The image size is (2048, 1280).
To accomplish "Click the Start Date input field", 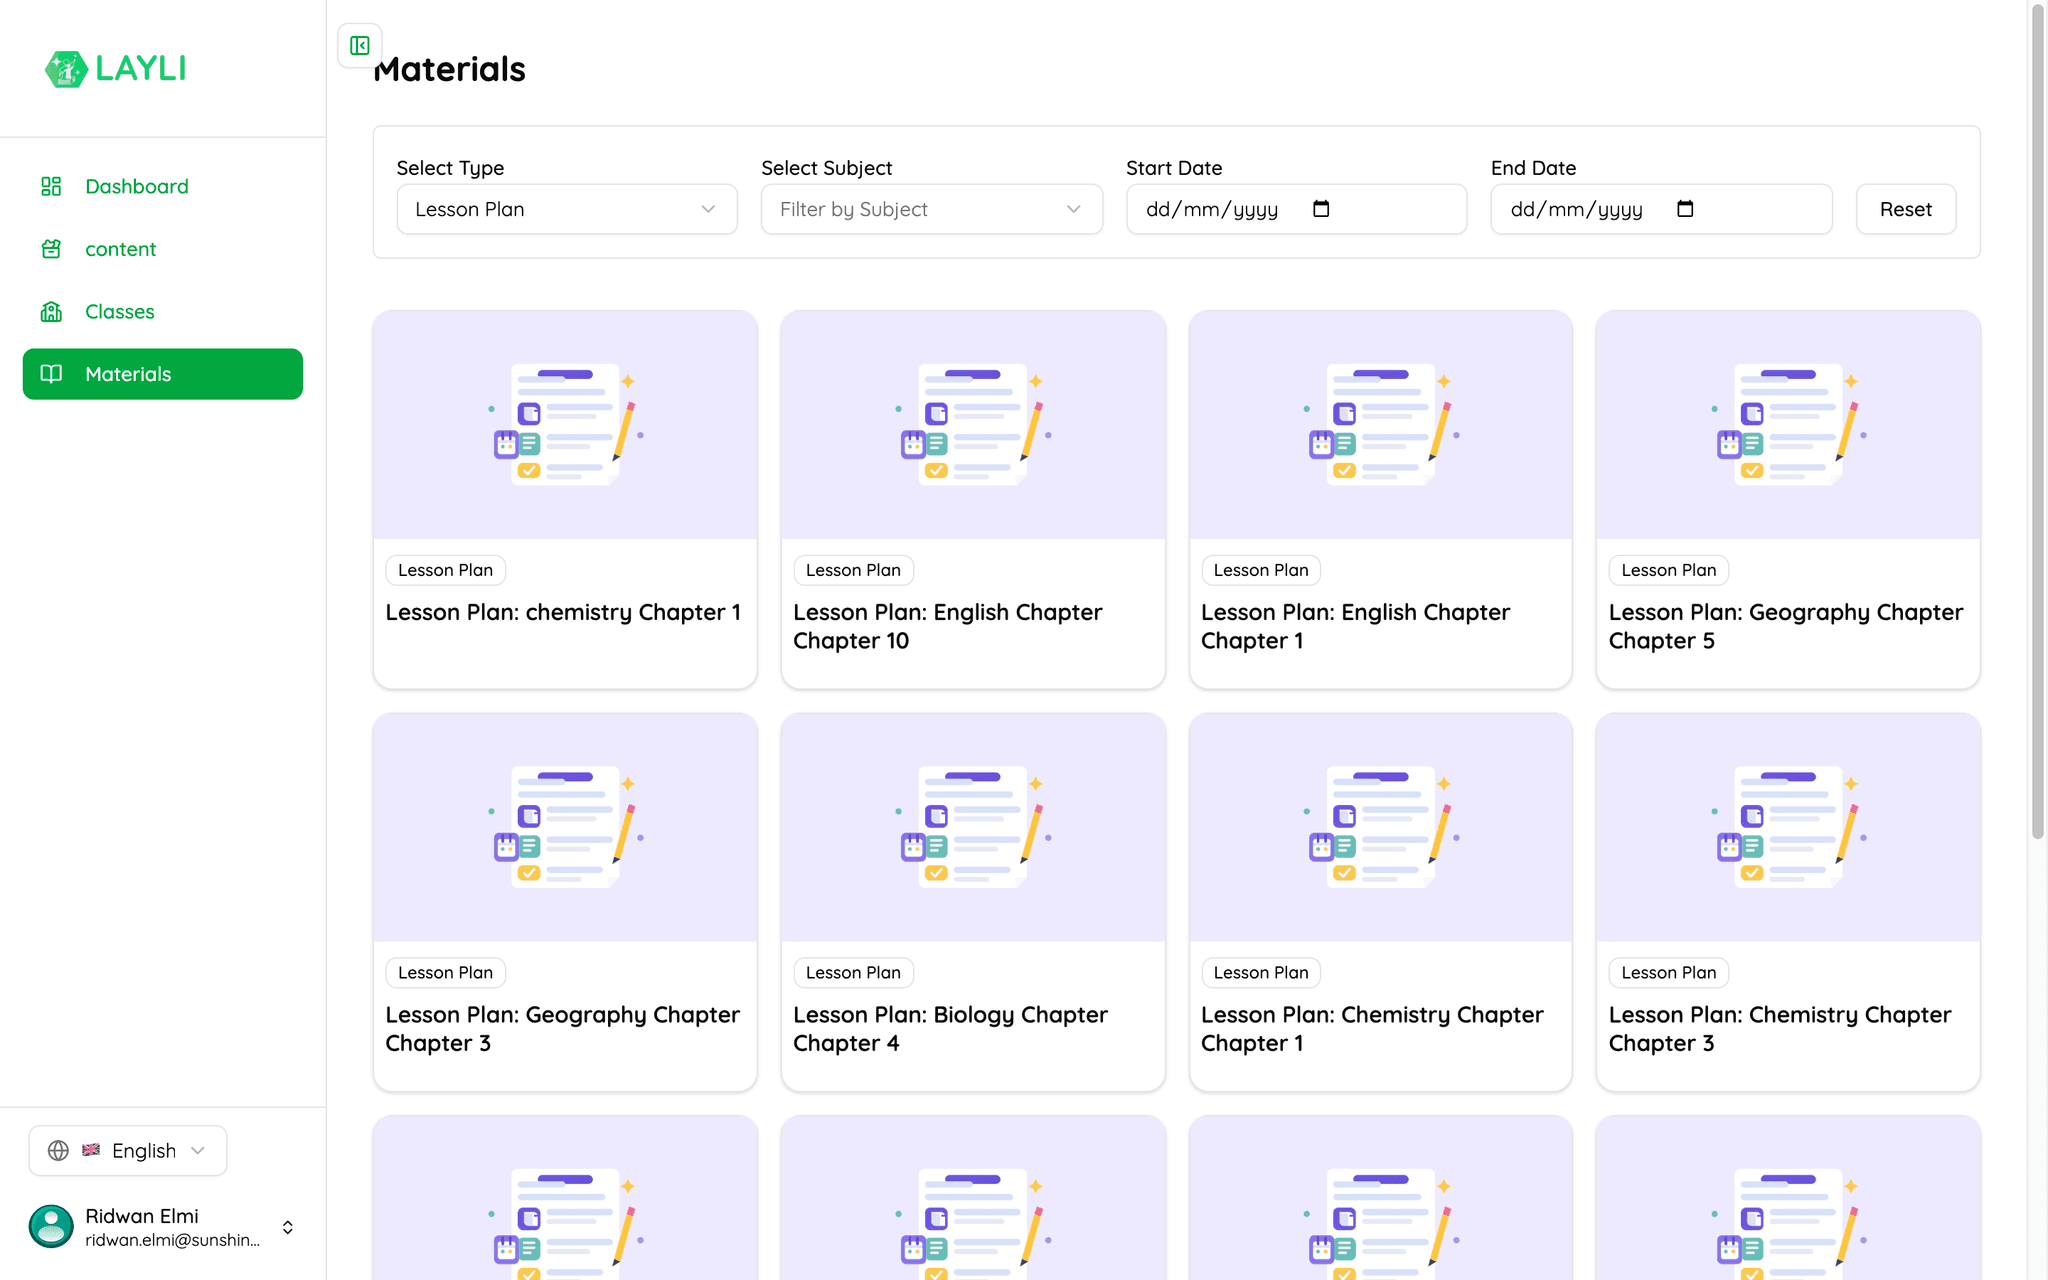I will pyautogui.click(x=1296, y=209).
